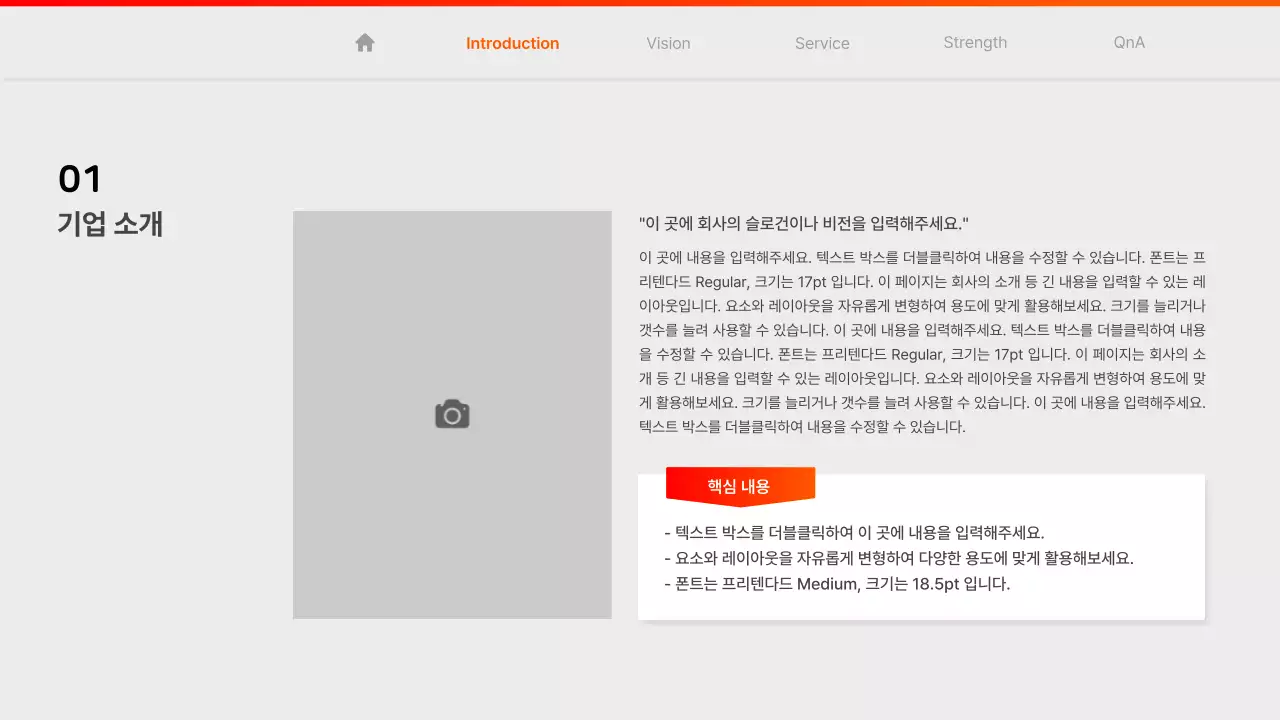Click the home symbol left of Introduction
This screenshot has height=720, width=1280.
[364, 42]
